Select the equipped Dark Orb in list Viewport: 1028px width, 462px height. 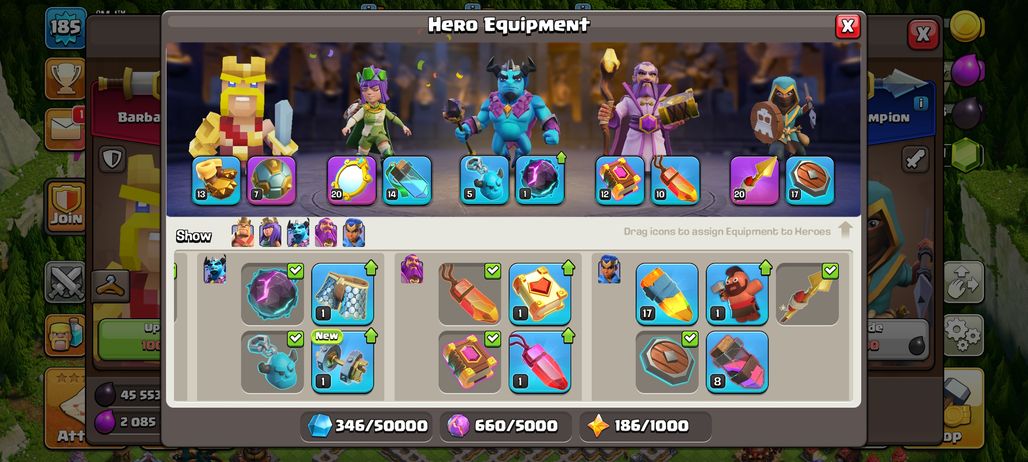tap(272, 294)
